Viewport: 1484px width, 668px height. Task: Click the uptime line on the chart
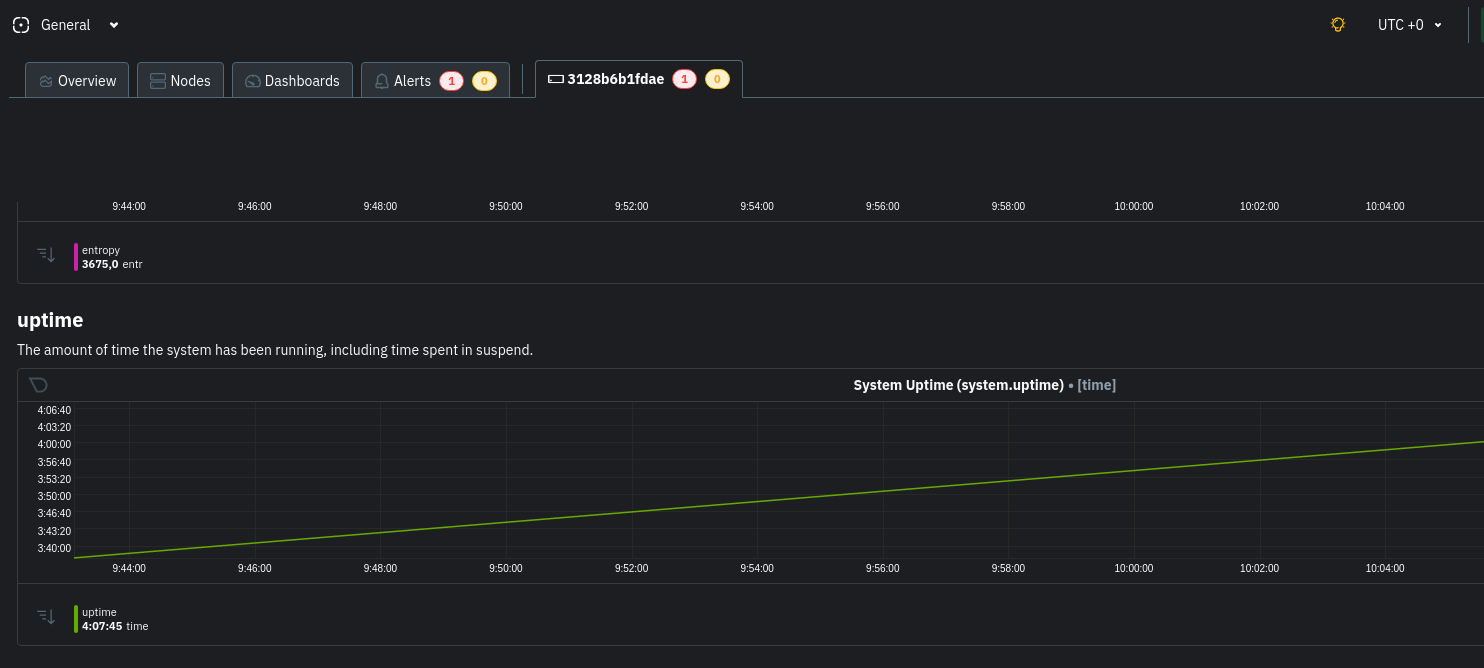pos(778,499)
